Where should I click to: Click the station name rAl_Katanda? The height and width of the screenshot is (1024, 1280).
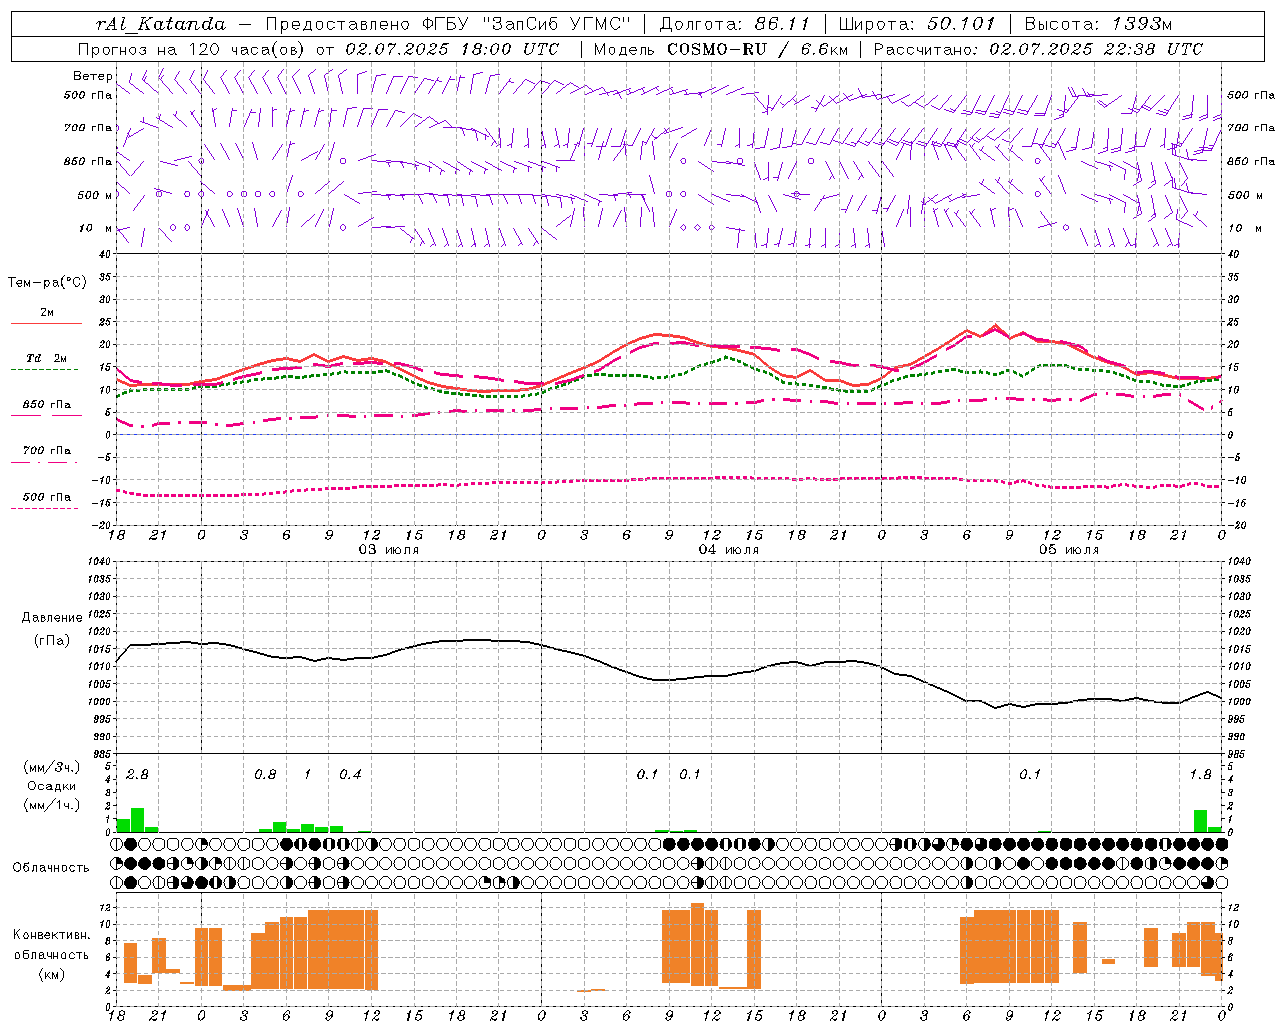click(161, 24)
